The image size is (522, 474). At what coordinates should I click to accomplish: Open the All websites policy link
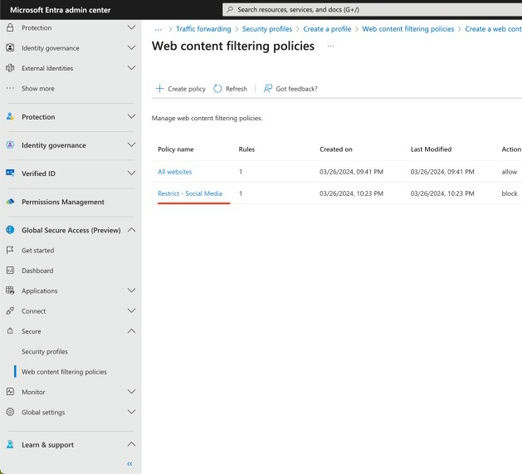(x=175, y=172)
